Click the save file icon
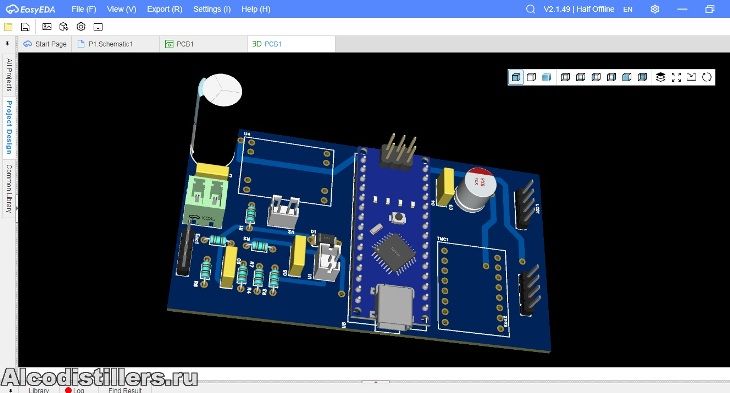The image size is (730, 393). pyautogui.click(x=25, y=27)
